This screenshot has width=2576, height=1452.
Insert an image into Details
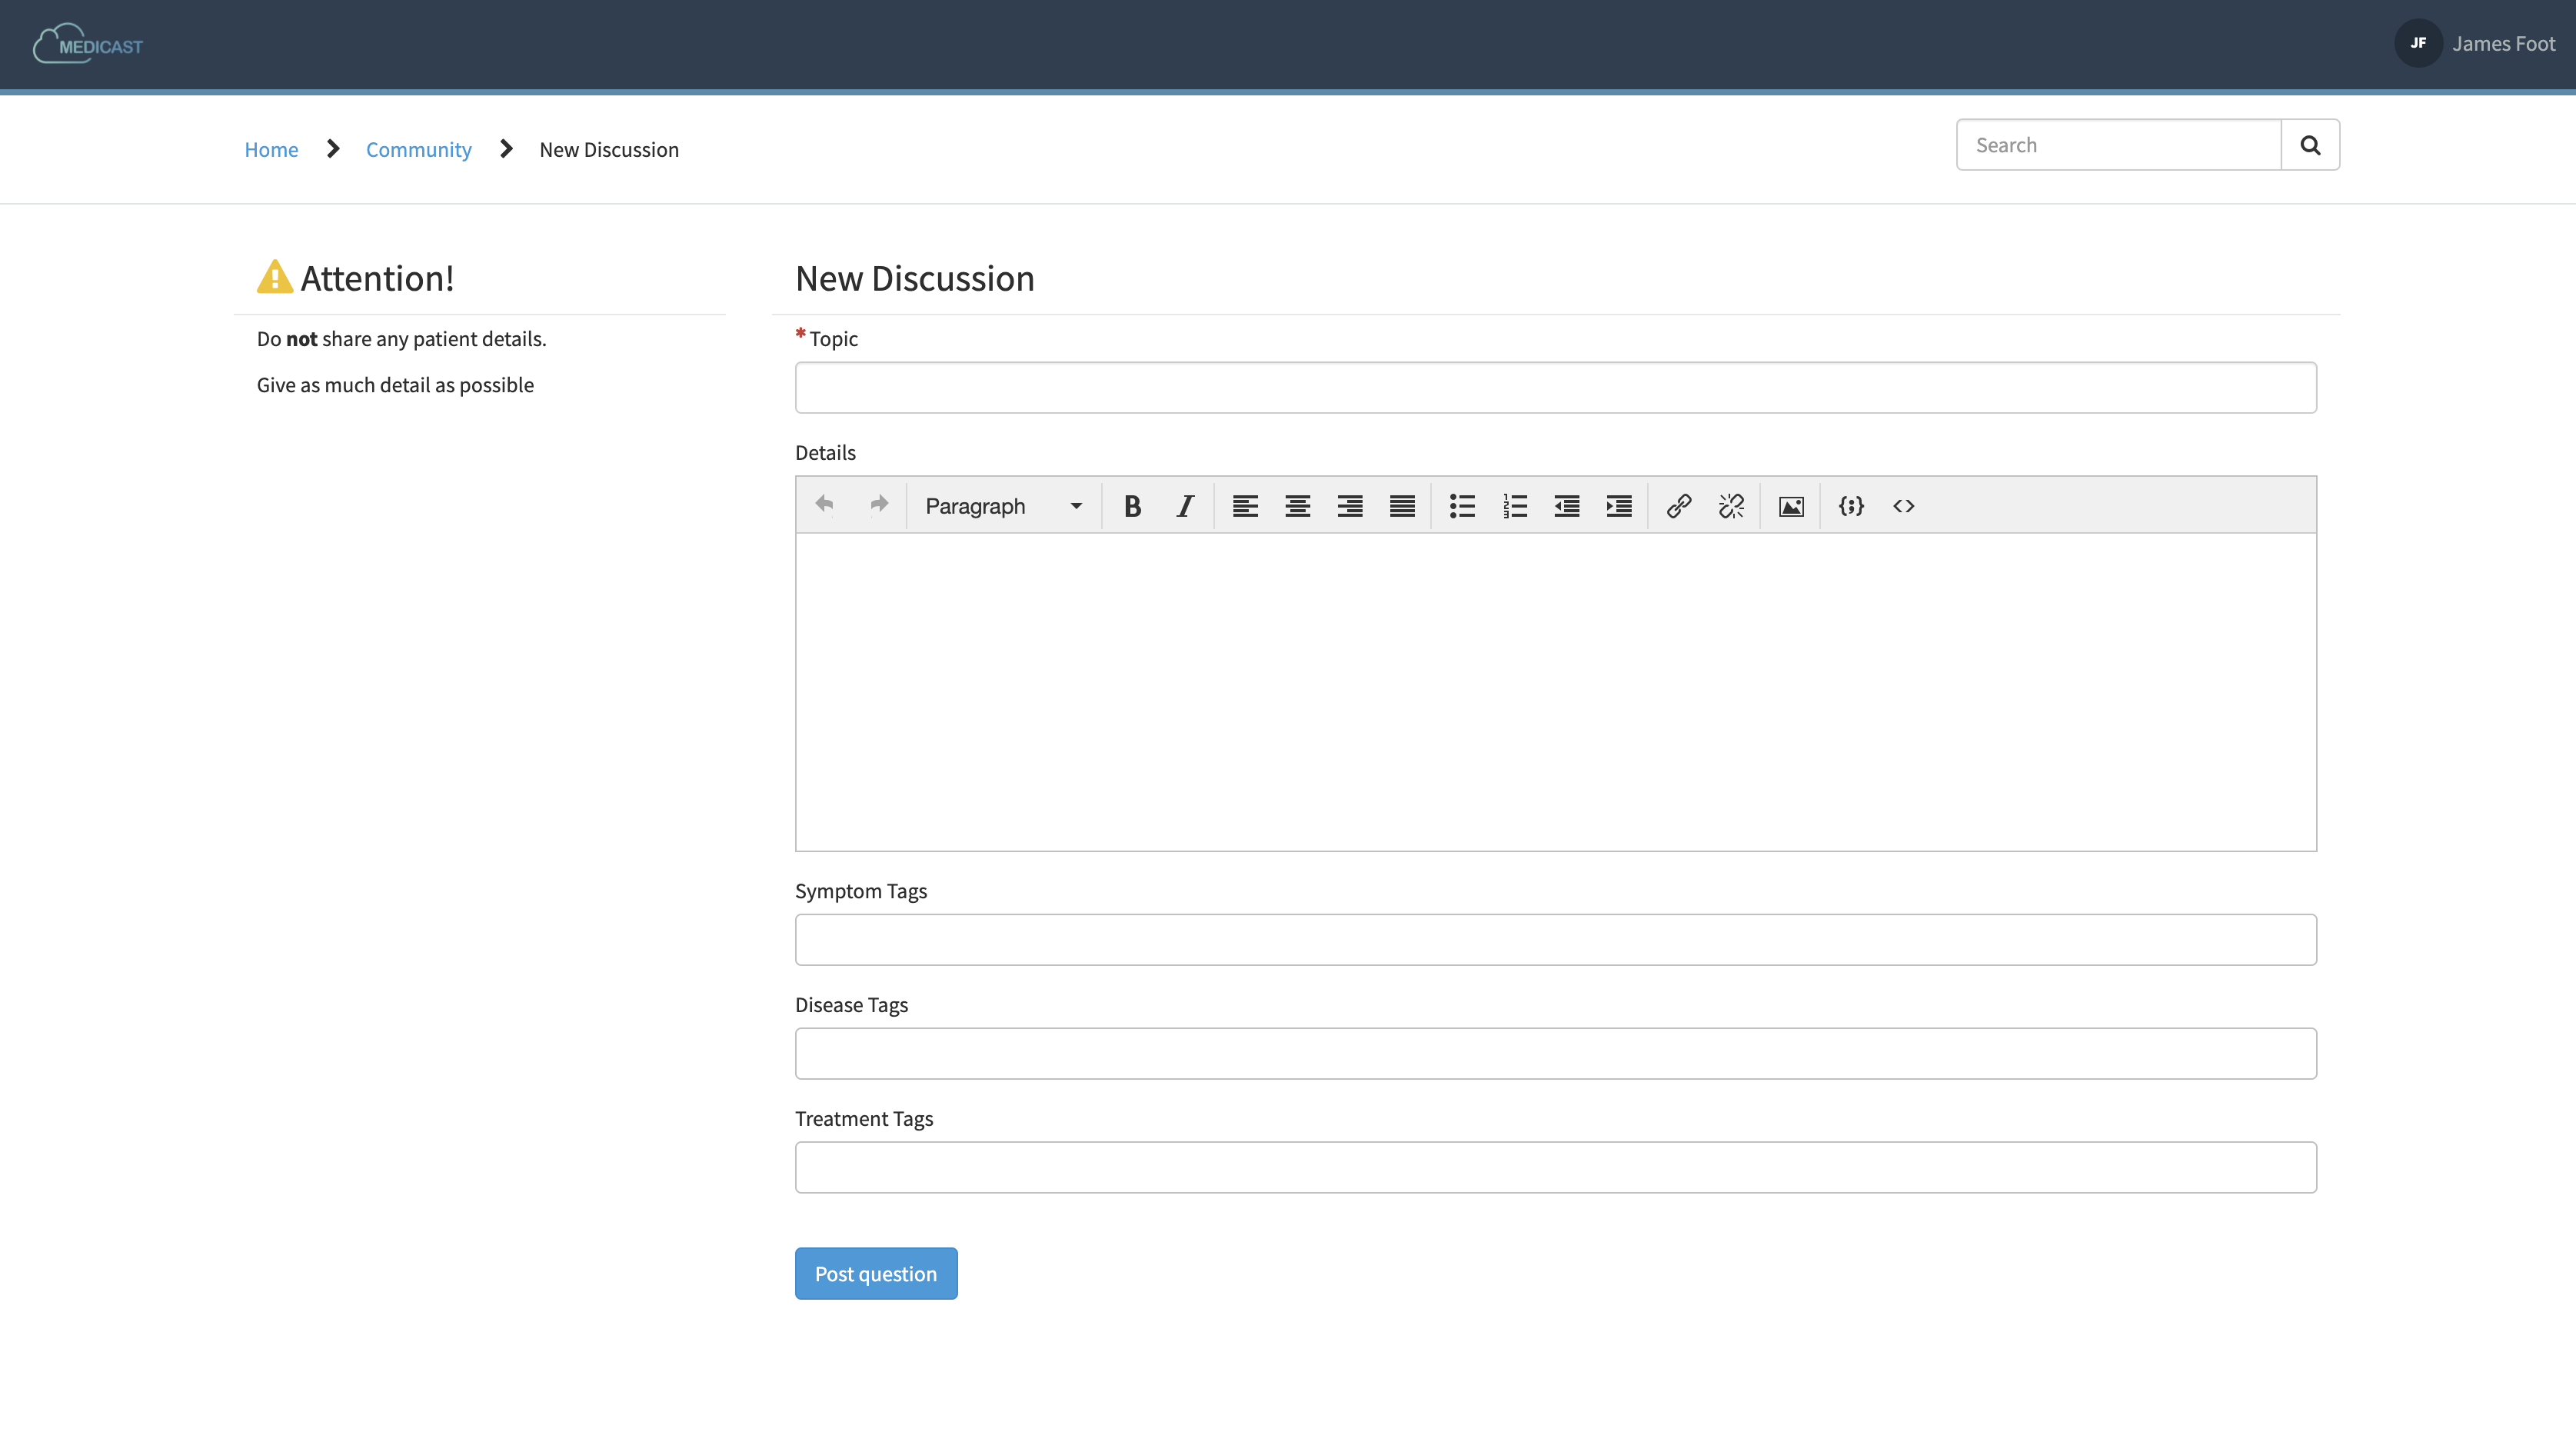point(1791,506)
